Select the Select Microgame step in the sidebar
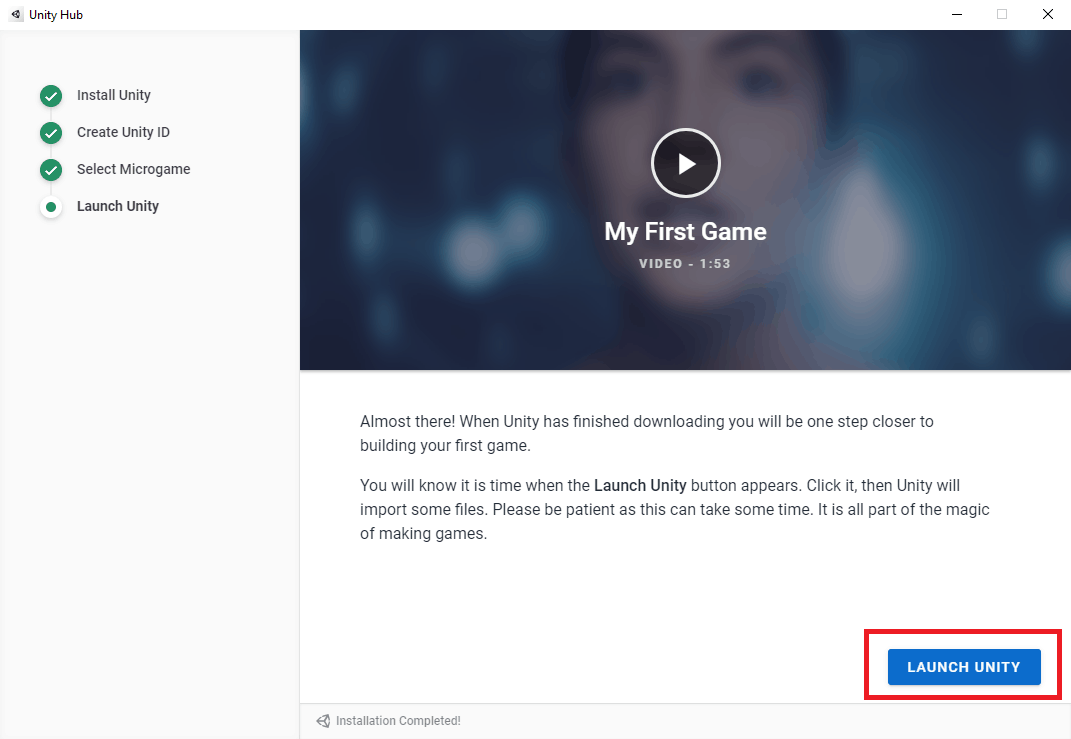 pyautogui.click(x=133, y=169)
